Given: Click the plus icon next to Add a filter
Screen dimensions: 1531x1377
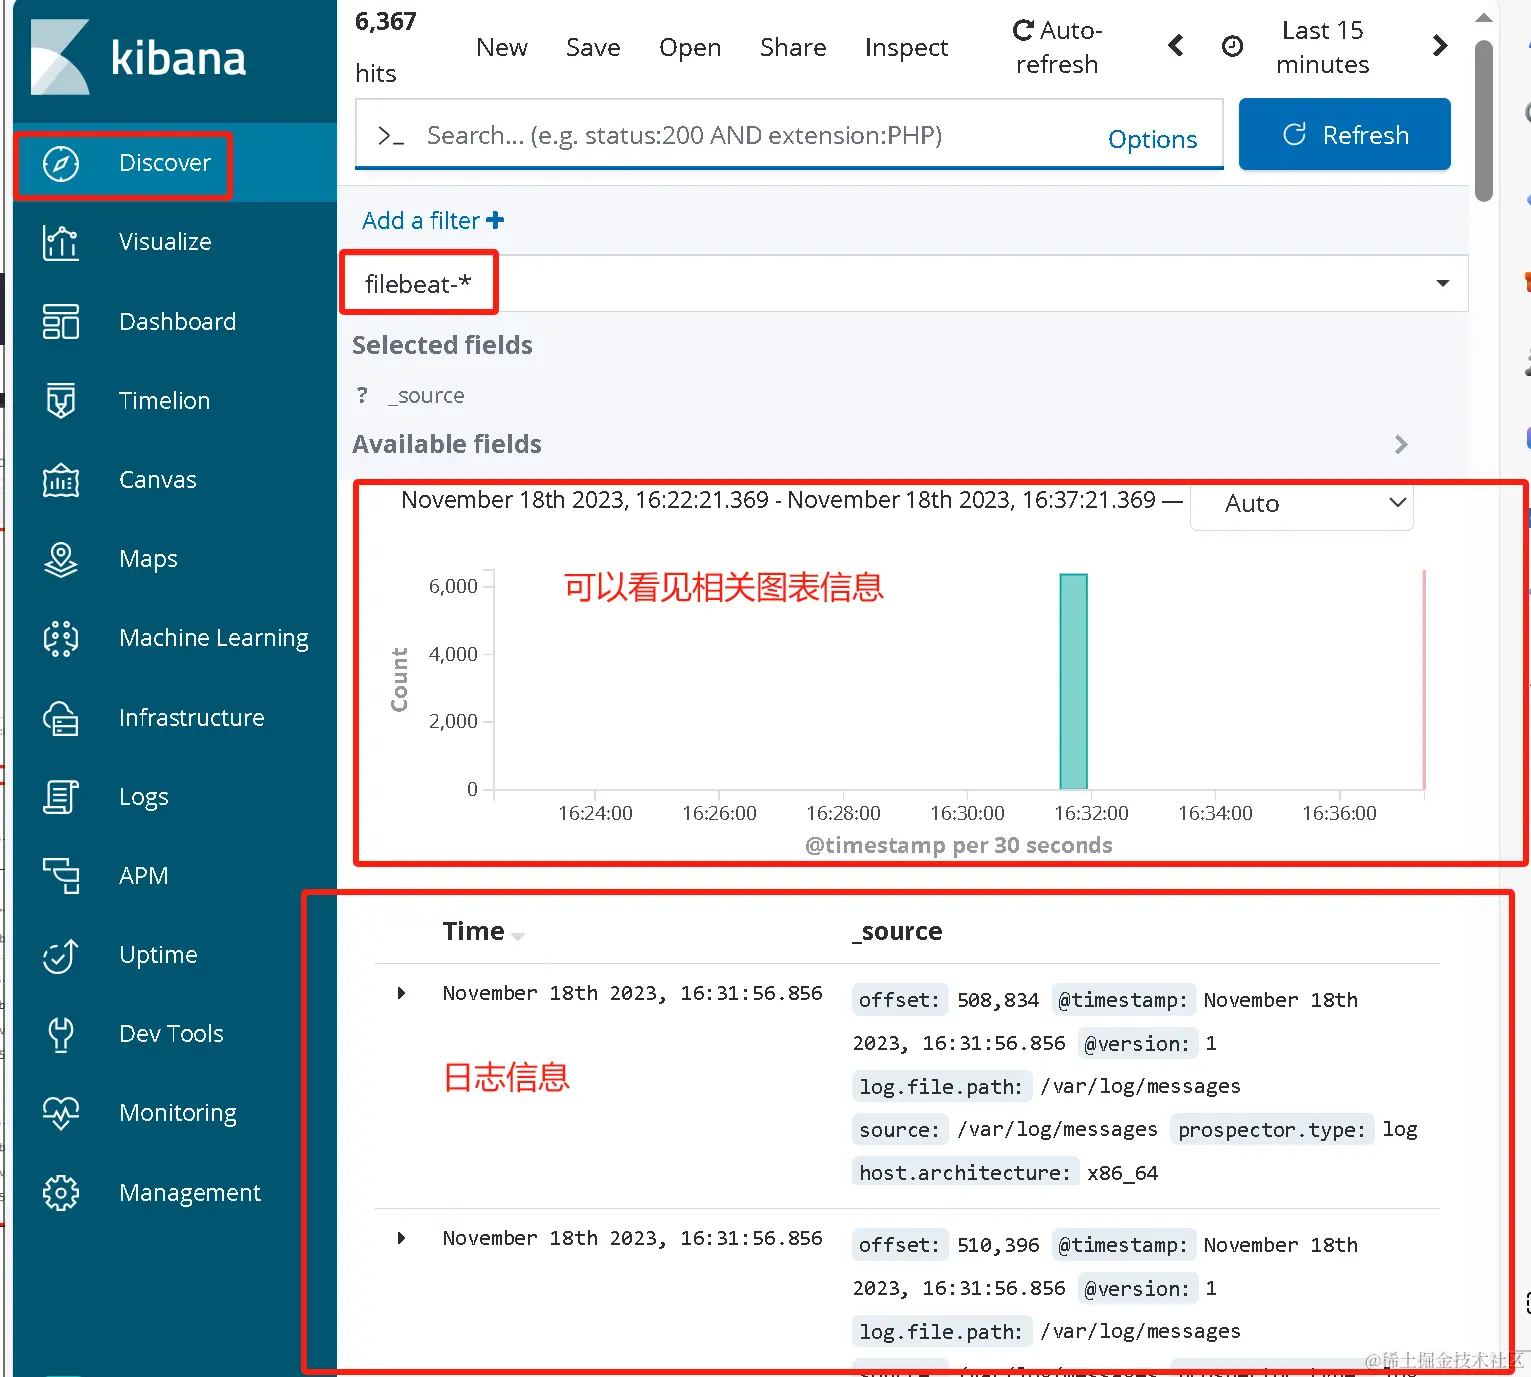Looking at the screenshot, I should pyautogui.click(x=495, y=220).
